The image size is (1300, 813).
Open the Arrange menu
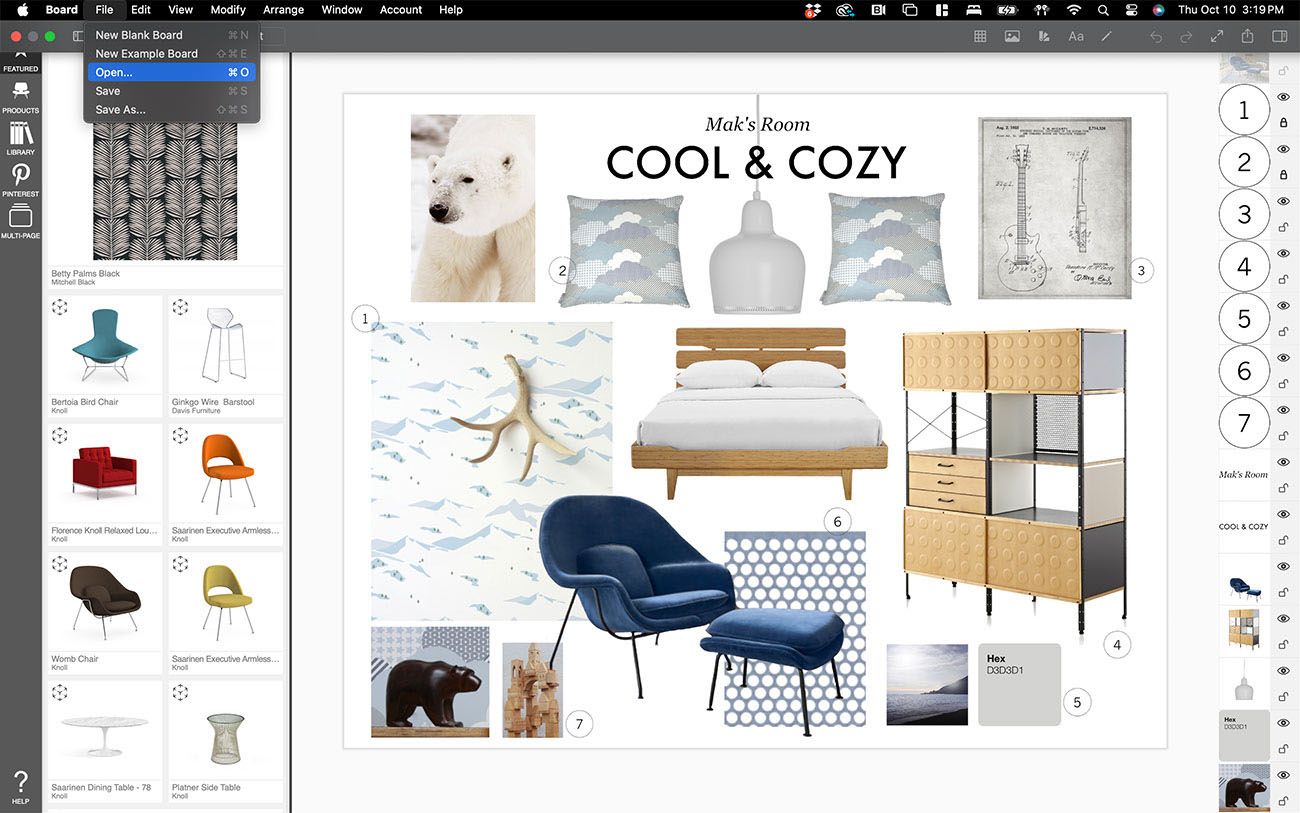pos(283,10)
